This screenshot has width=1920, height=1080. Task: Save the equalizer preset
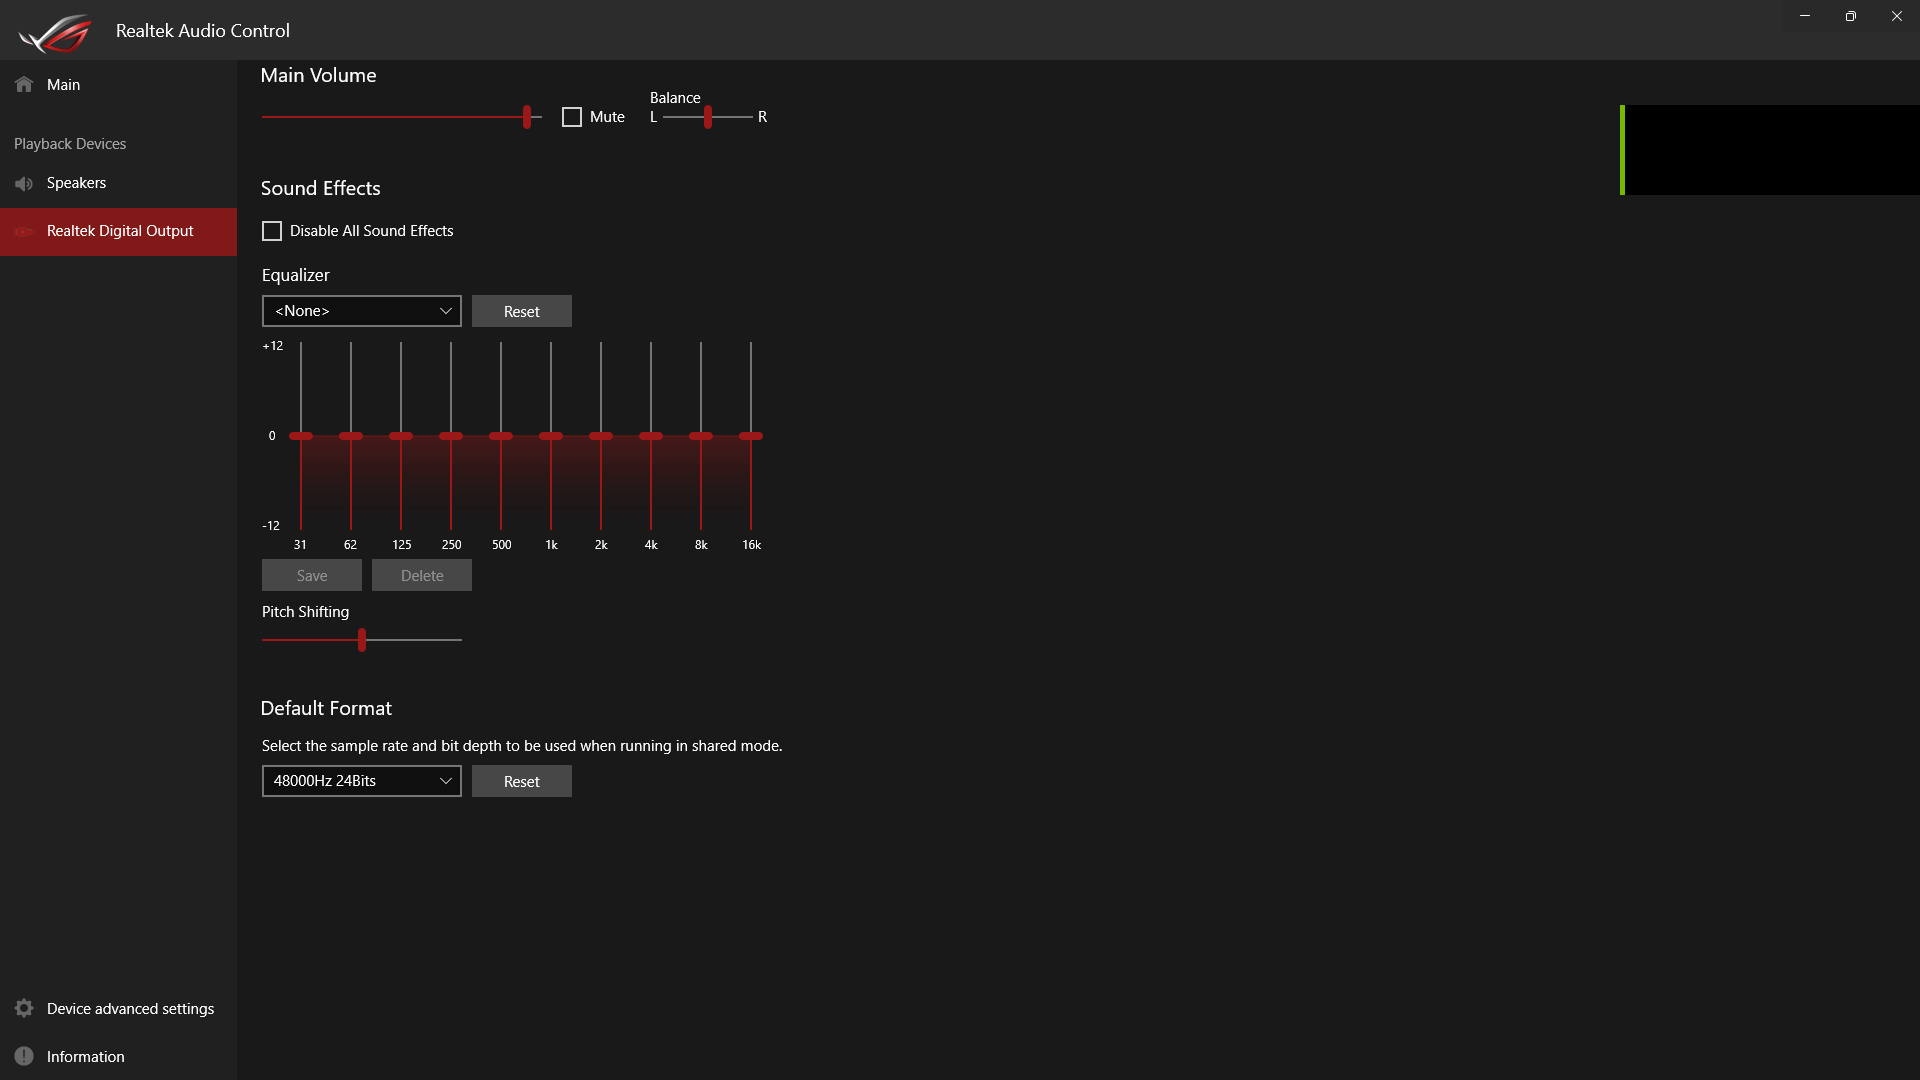(x=312, y=575)
